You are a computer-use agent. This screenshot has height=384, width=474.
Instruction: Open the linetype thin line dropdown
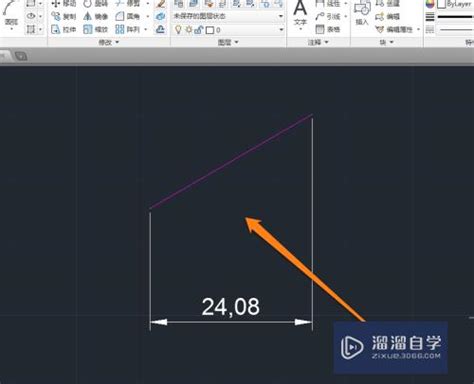tap(456, 30)
